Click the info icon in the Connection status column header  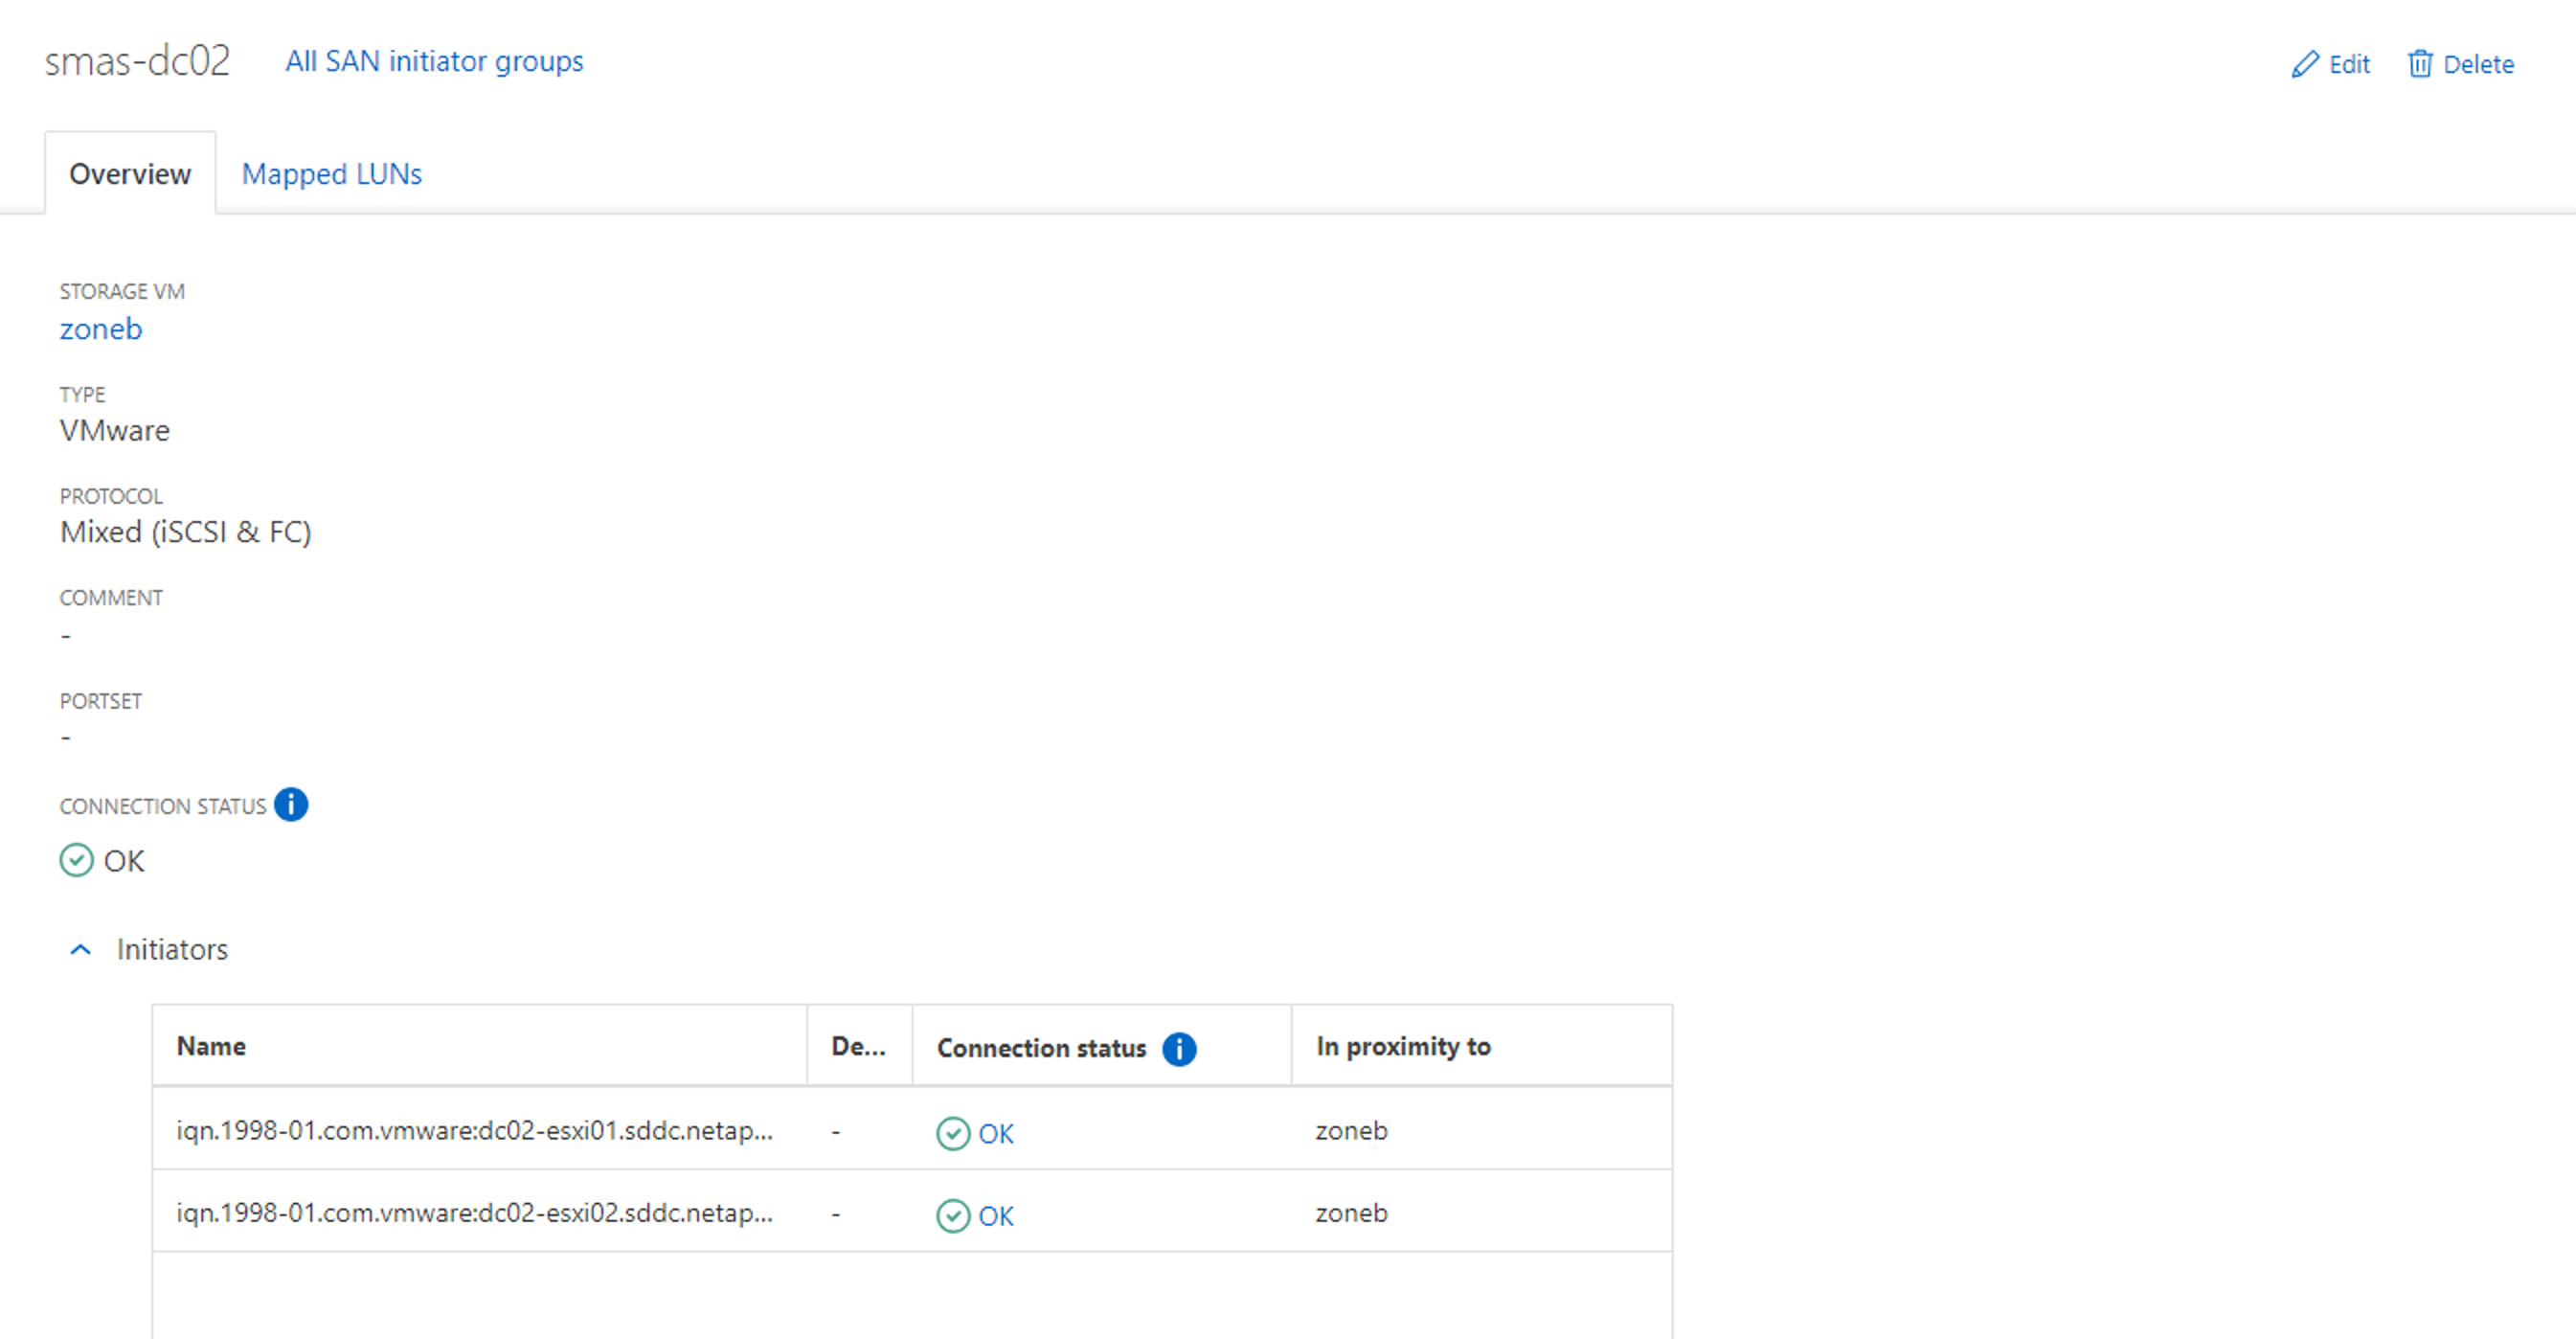coord(1179,1048)
